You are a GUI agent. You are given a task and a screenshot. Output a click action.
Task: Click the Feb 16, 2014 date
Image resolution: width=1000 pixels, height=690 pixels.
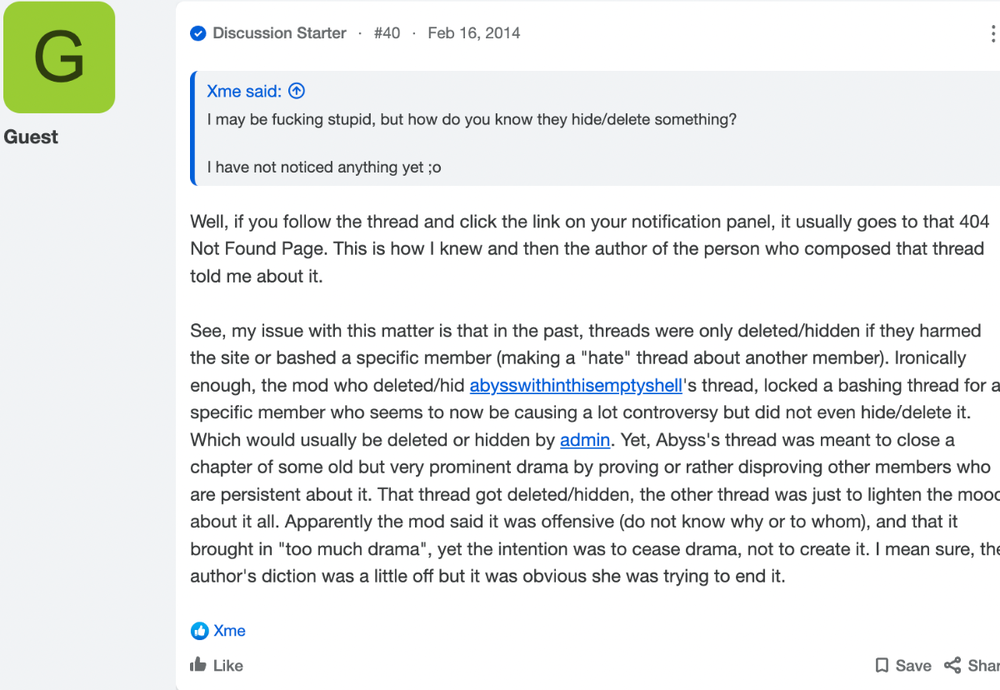tap(474, 33)
